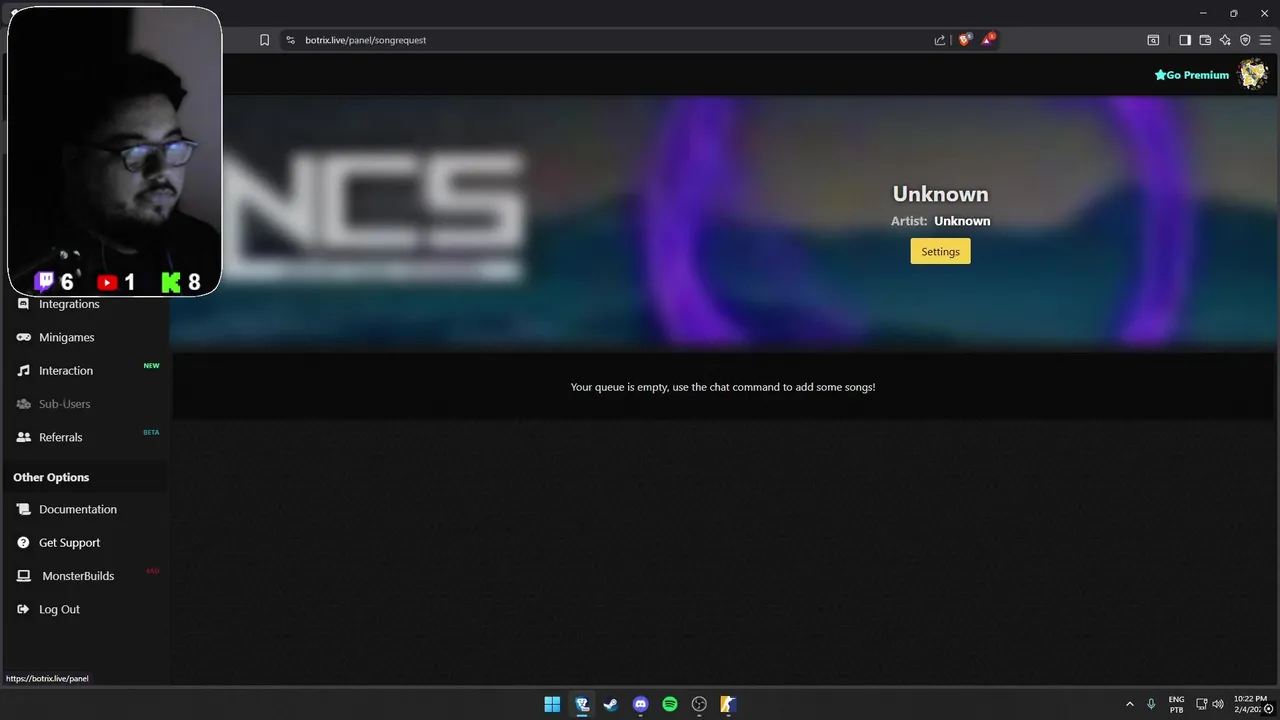Open the taskbar clock showing 10:22 PM
Screen dimensions: 1280x720
(1250, 704)
